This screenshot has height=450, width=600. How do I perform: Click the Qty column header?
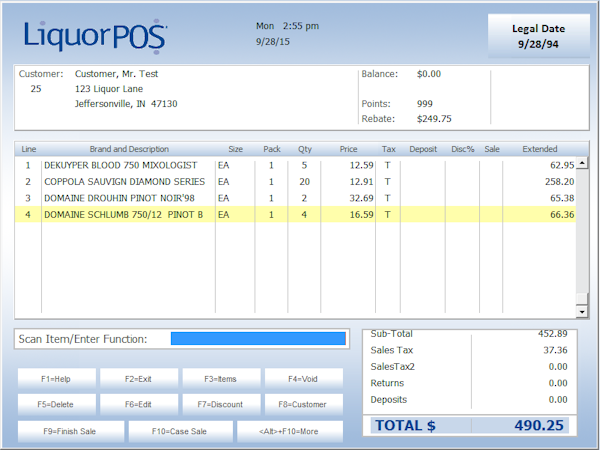click(x=305, y=149)
